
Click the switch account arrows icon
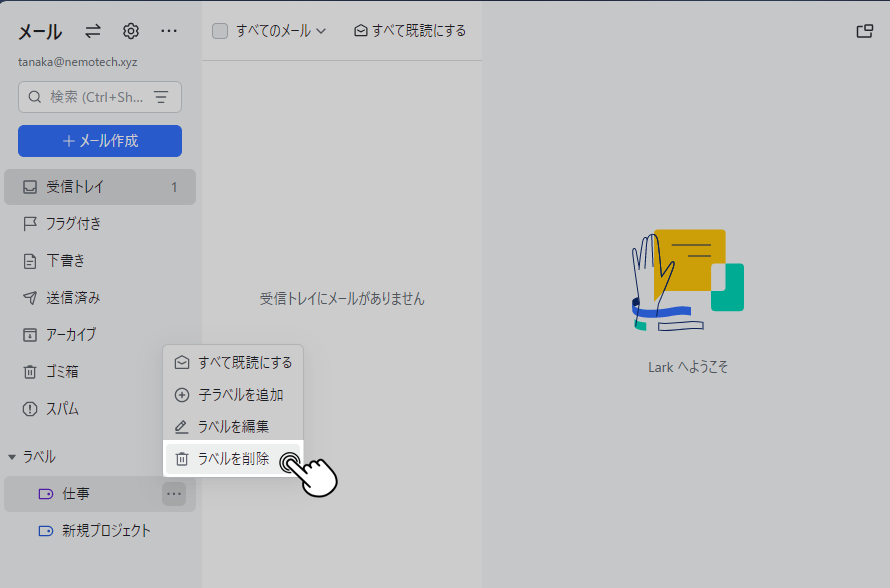pos(93,31)
